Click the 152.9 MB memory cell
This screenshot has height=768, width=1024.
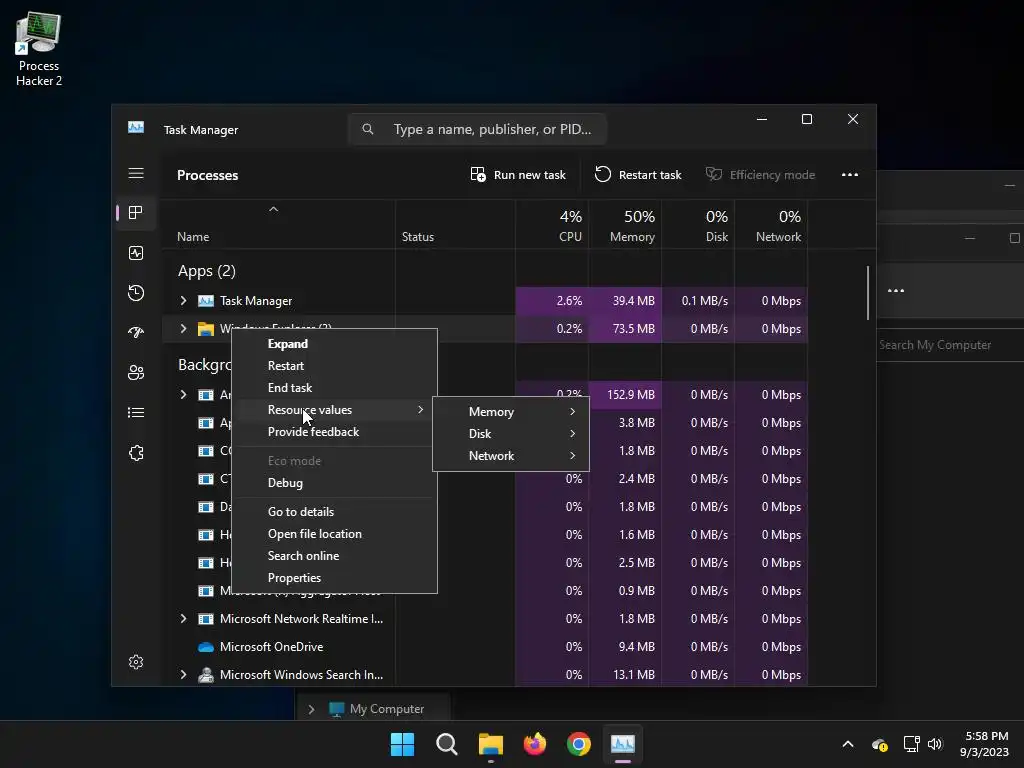coord(625,394)
